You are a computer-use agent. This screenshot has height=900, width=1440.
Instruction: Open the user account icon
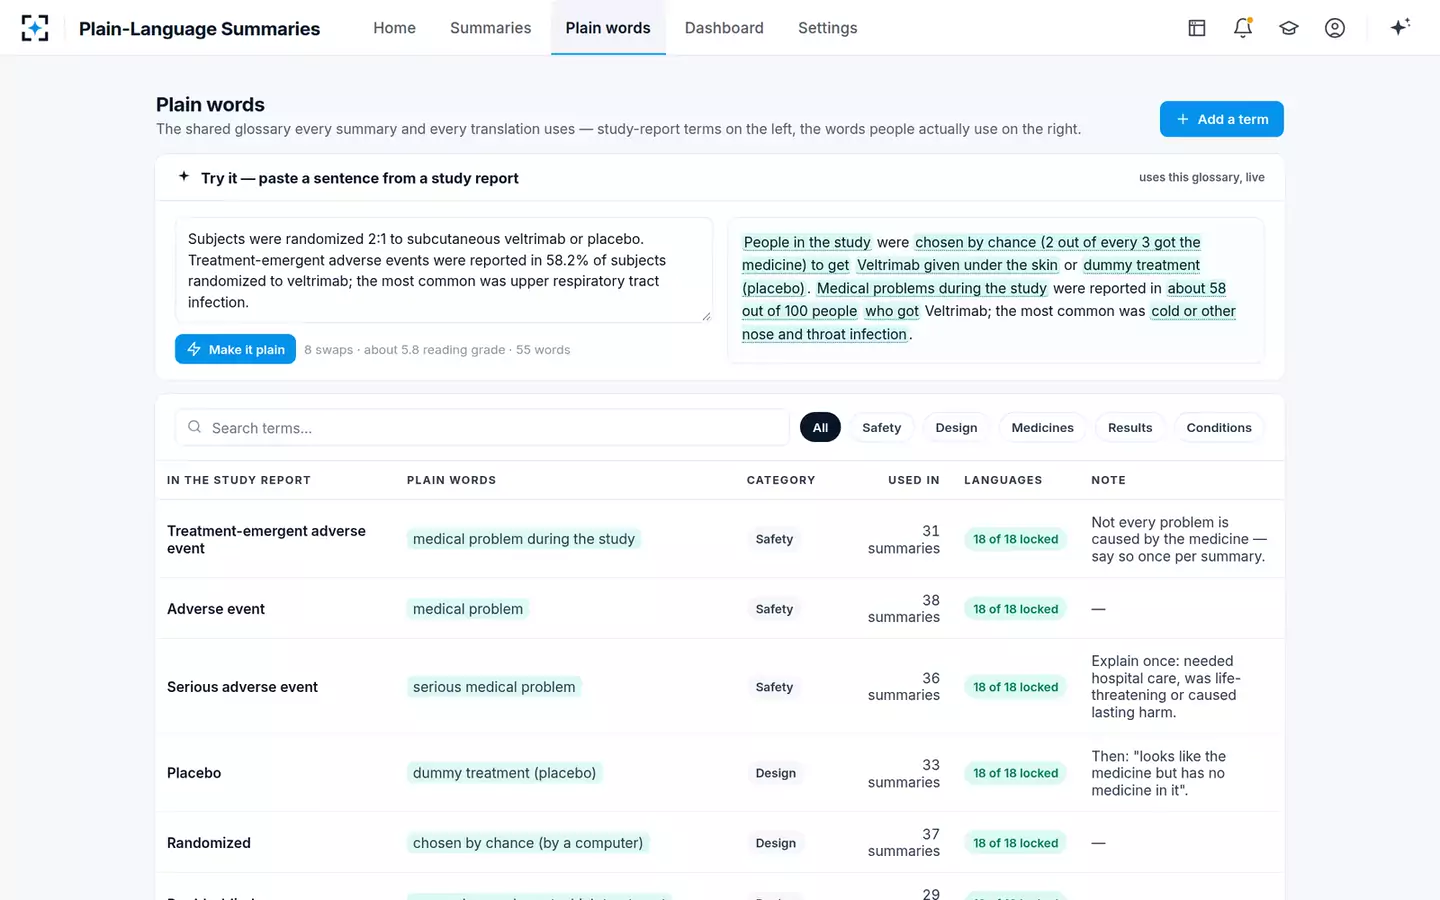coord(1335,28)
